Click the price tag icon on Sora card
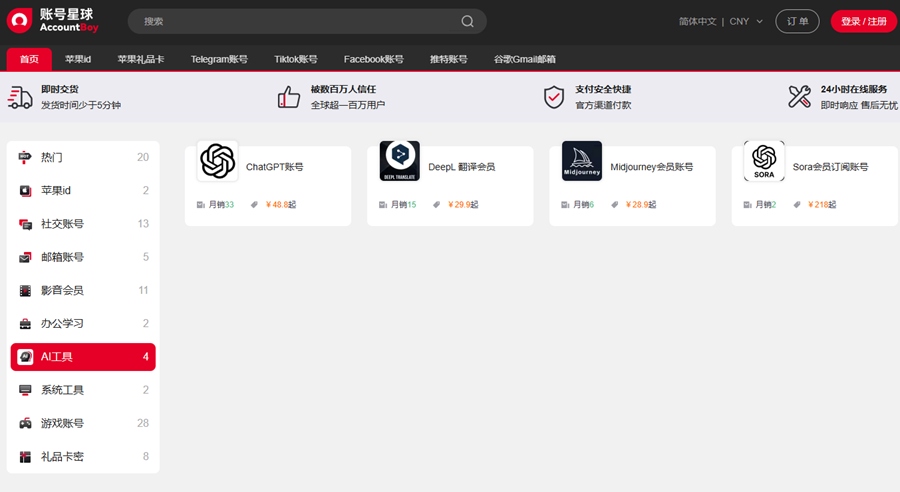The image size is (900, 492). (x=797, y=204)
